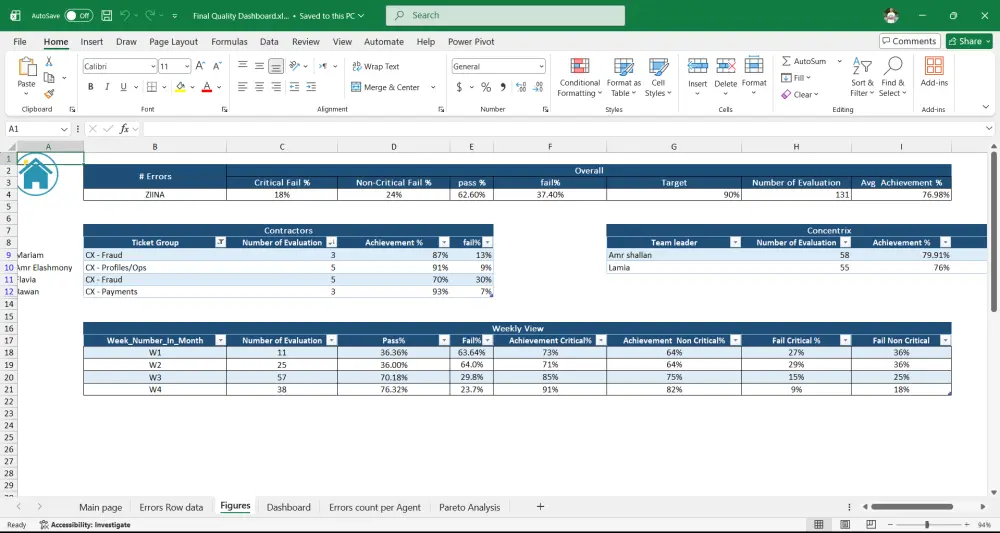This screenshot has width=1000, height=533.
Task: Open the Pass% column filter dropdown
Action: tap(444, 340)
